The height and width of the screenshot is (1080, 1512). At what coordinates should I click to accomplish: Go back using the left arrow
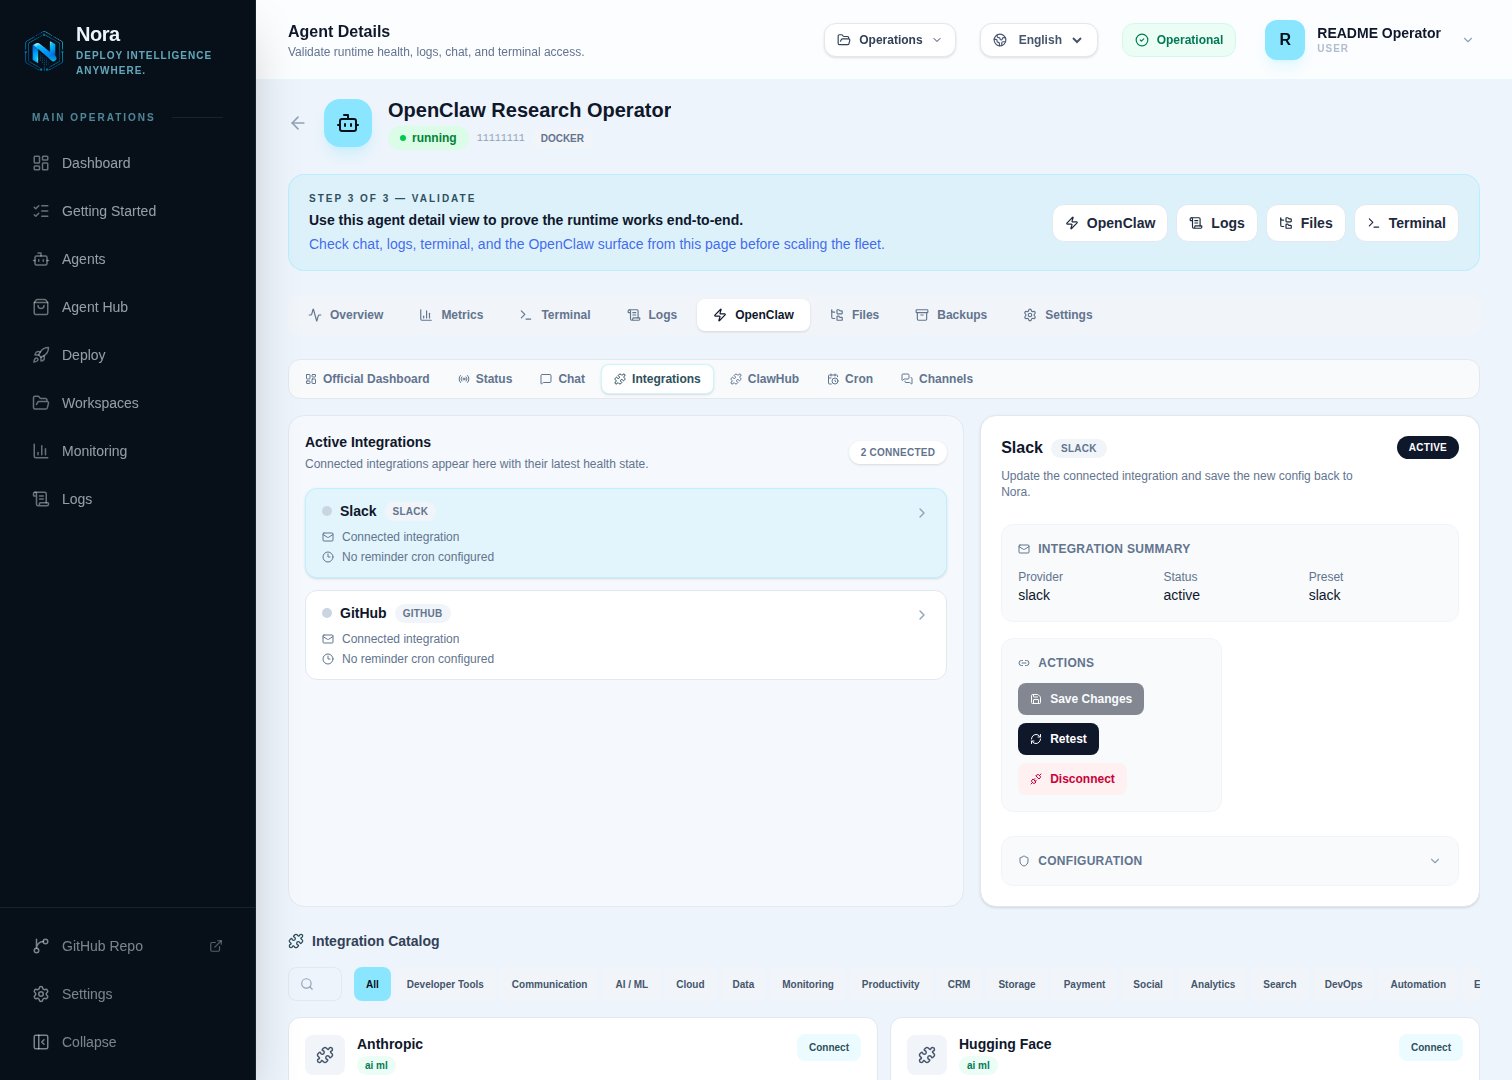tap(298, 123)
